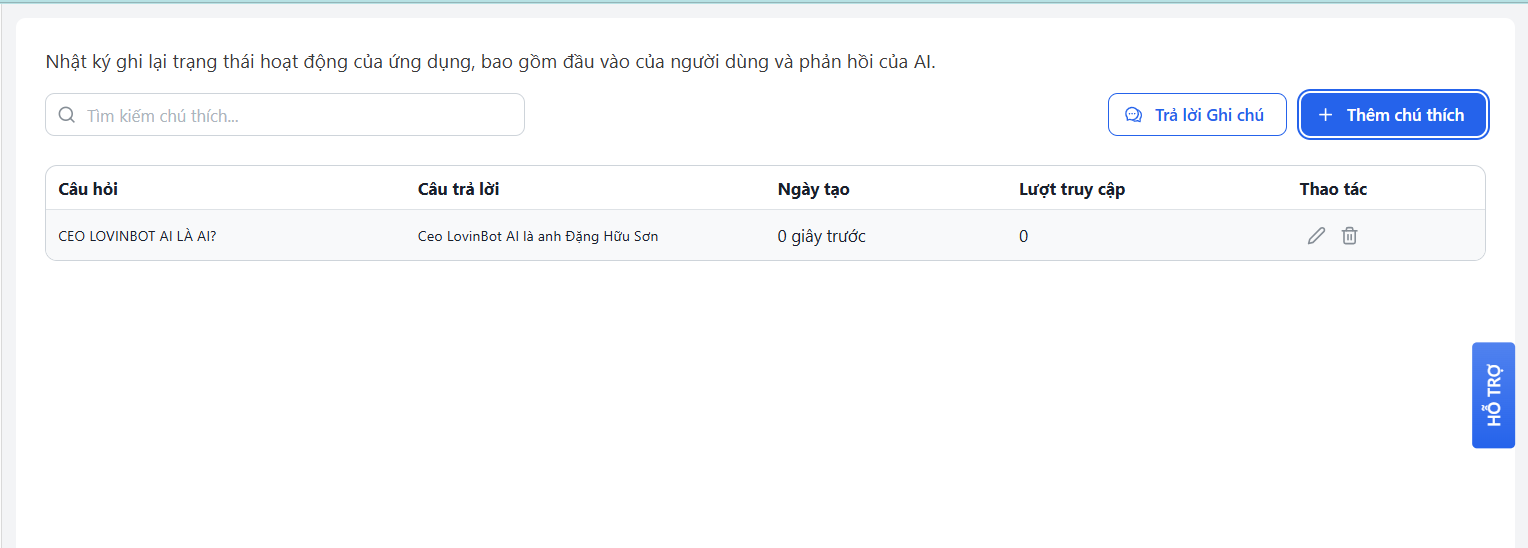Click the access count value 0
1528x548 pixels.
point(1023,237)
